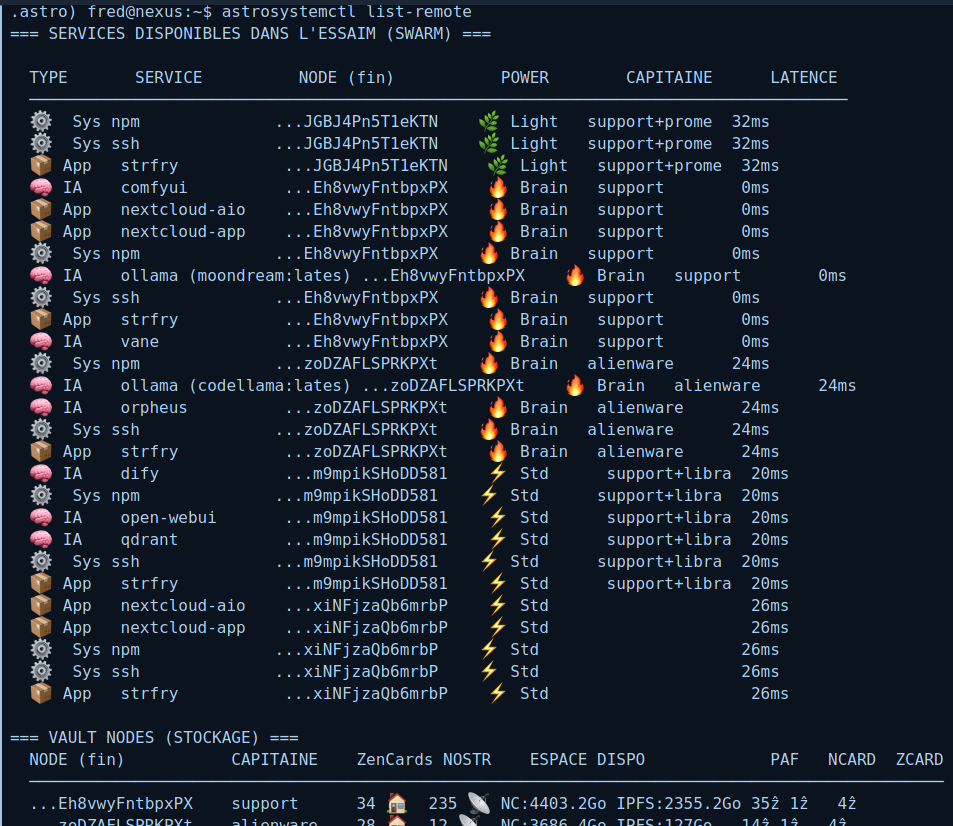Click the ZenCards column header
The height and width of the screenshot is (826, 953).
click(395, 759)
